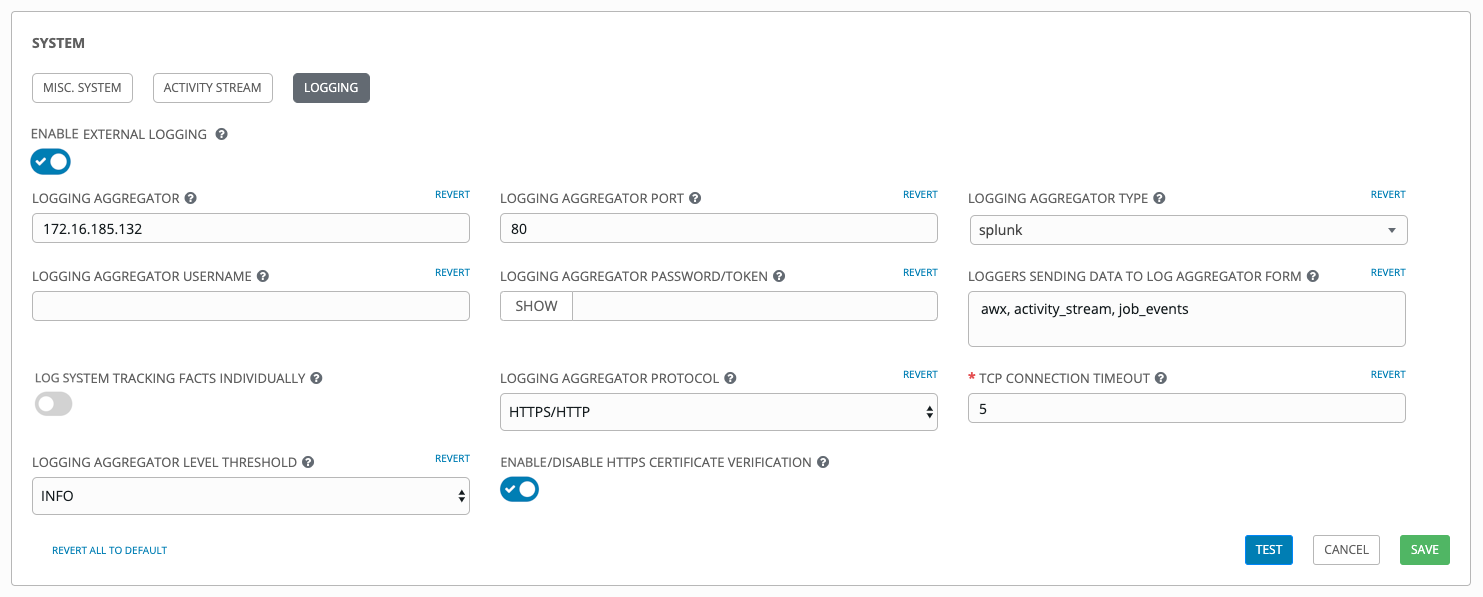Click help icon beside Logging Aggregator Password/Token
Screen dimensions: 1483x597
(779, 276)
